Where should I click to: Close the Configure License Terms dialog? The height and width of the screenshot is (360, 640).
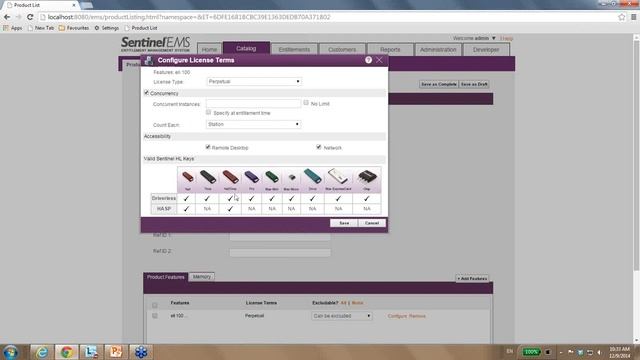379,60
